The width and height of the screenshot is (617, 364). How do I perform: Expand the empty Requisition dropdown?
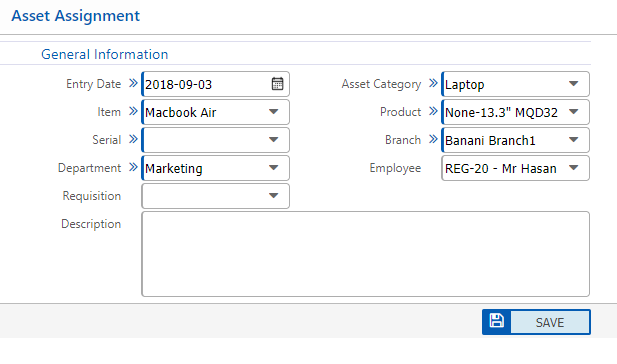point(216,196)
